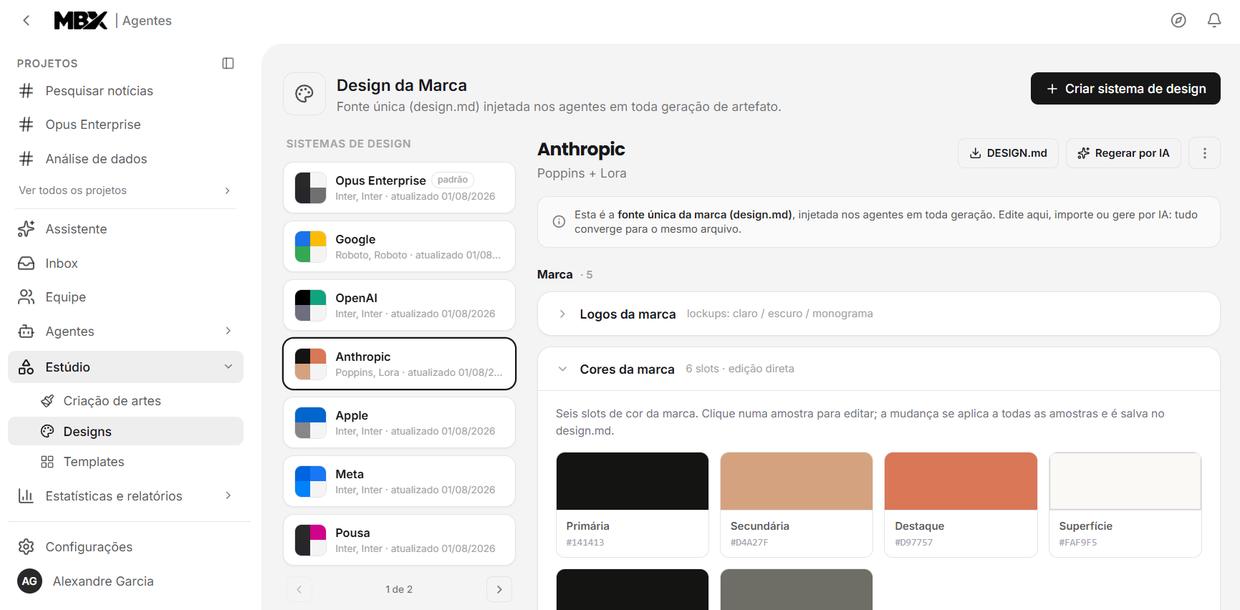Click the 'padrão' badge on Opus Enterprise
The image size is (1240, 610).
point(453,180)
